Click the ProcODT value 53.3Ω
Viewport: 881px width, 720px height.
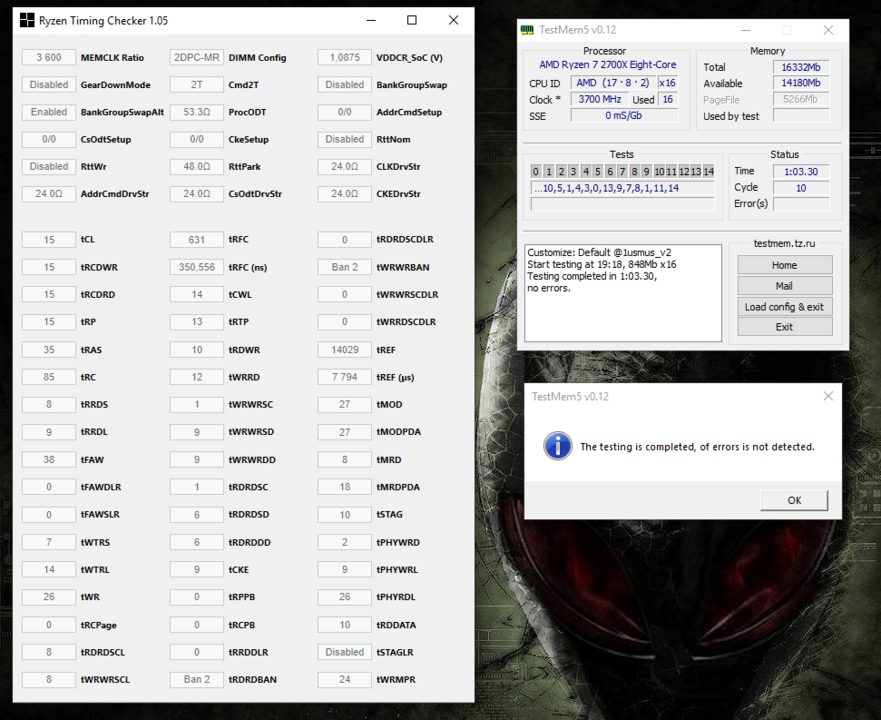[x=197, y=112]
